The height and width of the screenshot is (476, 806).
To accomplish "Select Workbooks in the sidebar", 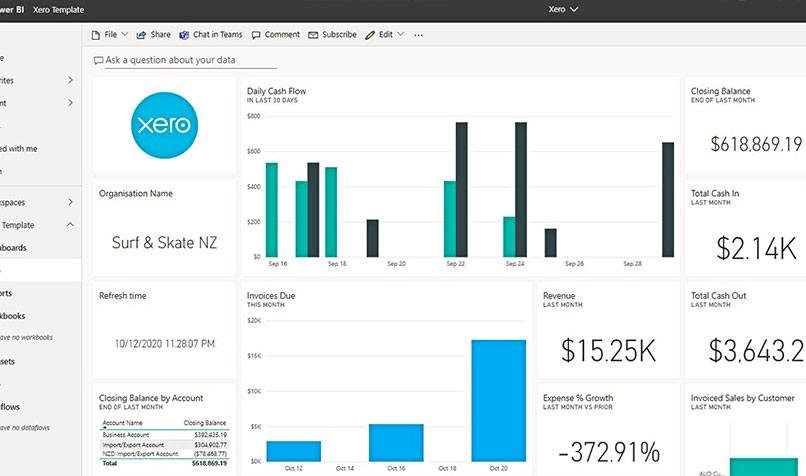I will click(x=13, y=316).
